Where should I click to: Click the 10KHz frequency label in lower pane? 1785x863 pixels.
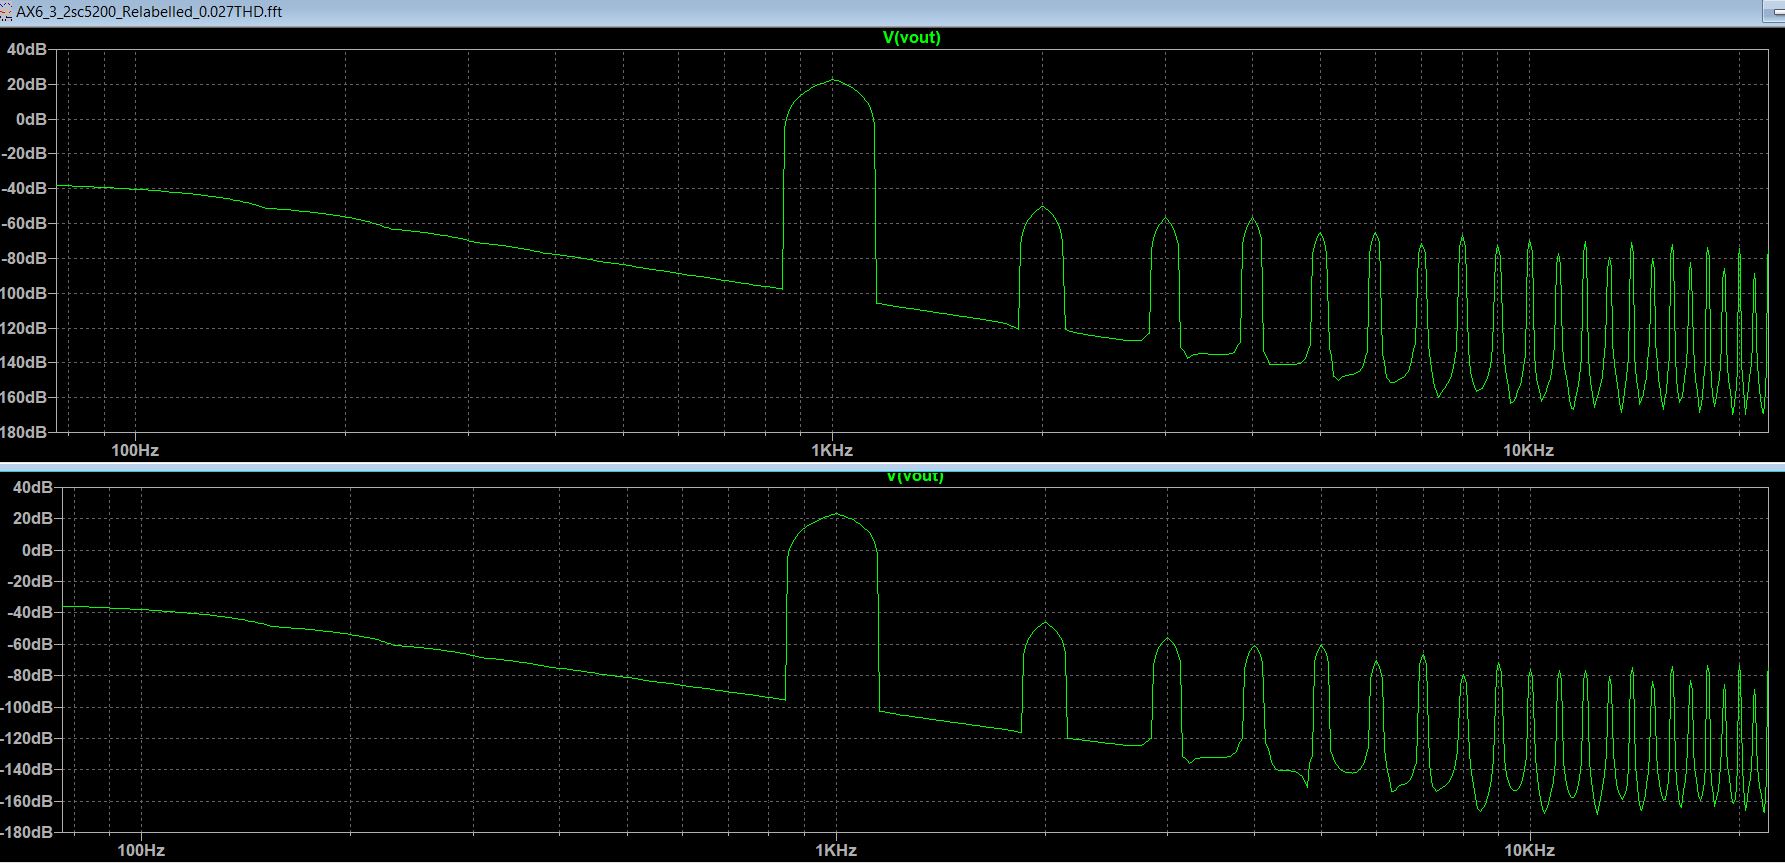click(1530, 851)
